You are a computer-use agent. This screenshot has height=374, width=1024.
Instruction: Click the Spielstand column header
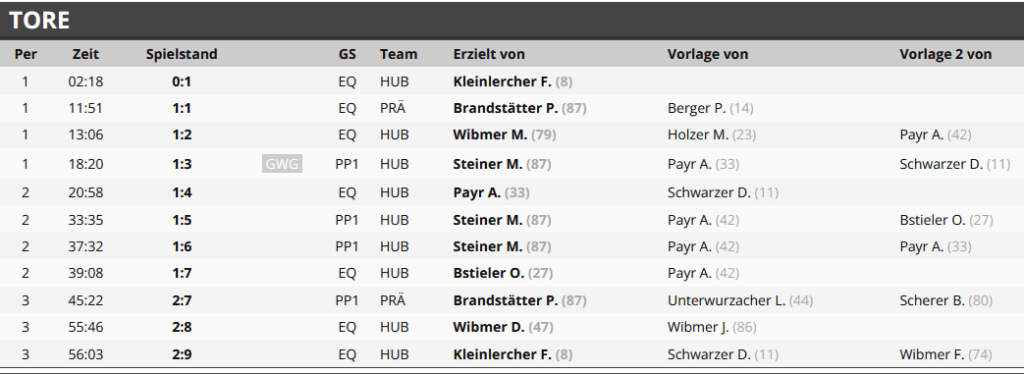[182, 54]
